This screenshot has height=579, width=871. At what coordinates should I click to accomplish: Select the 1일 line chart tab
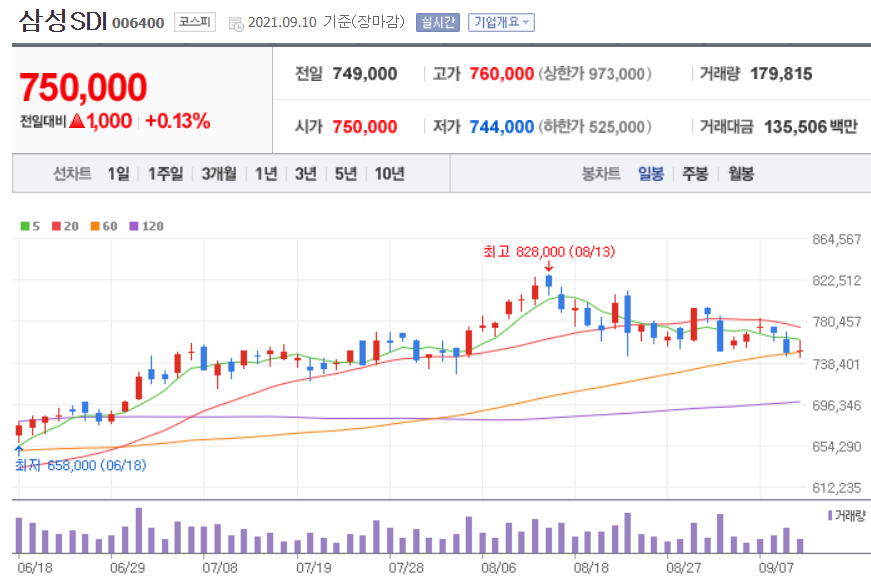tap(118, 174)
